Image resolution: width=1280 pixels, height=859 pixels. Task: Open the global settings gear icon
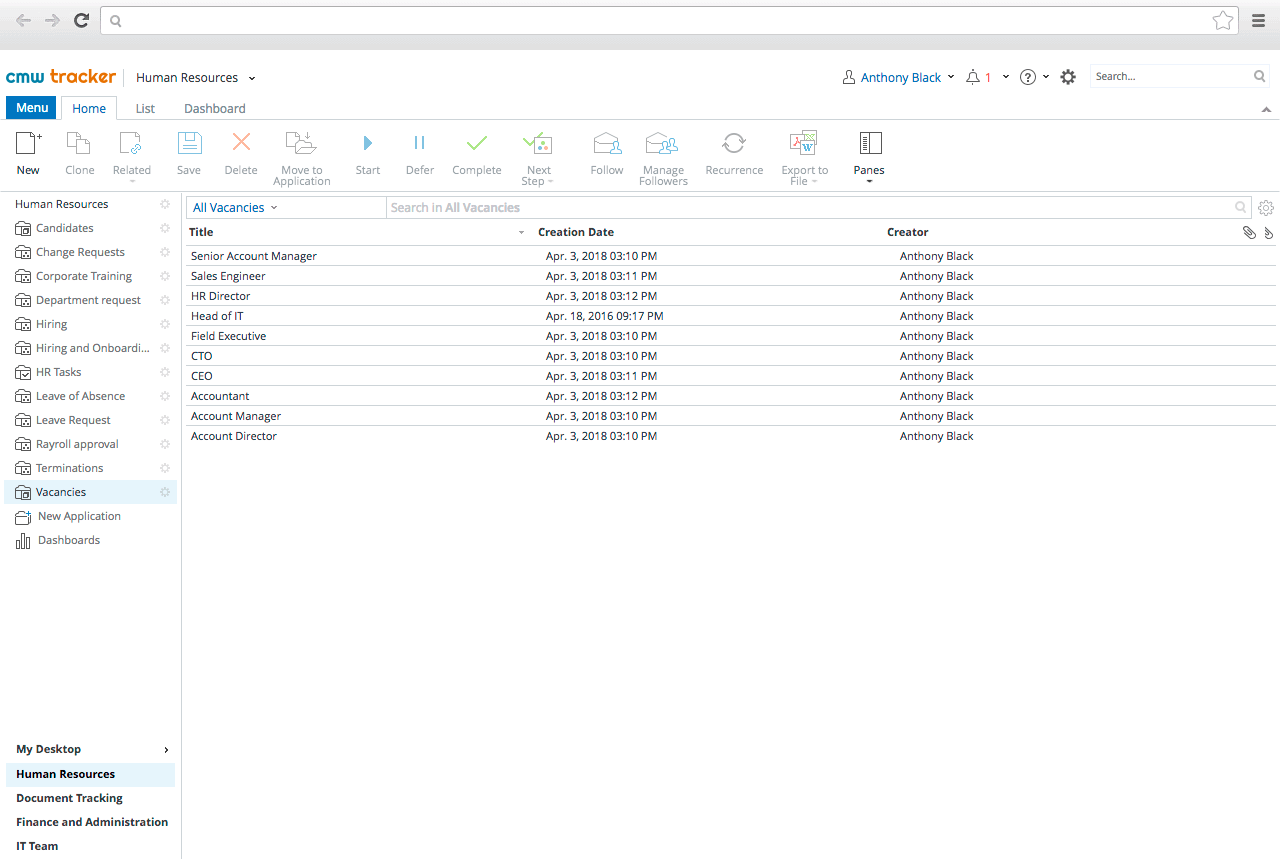1068,77
